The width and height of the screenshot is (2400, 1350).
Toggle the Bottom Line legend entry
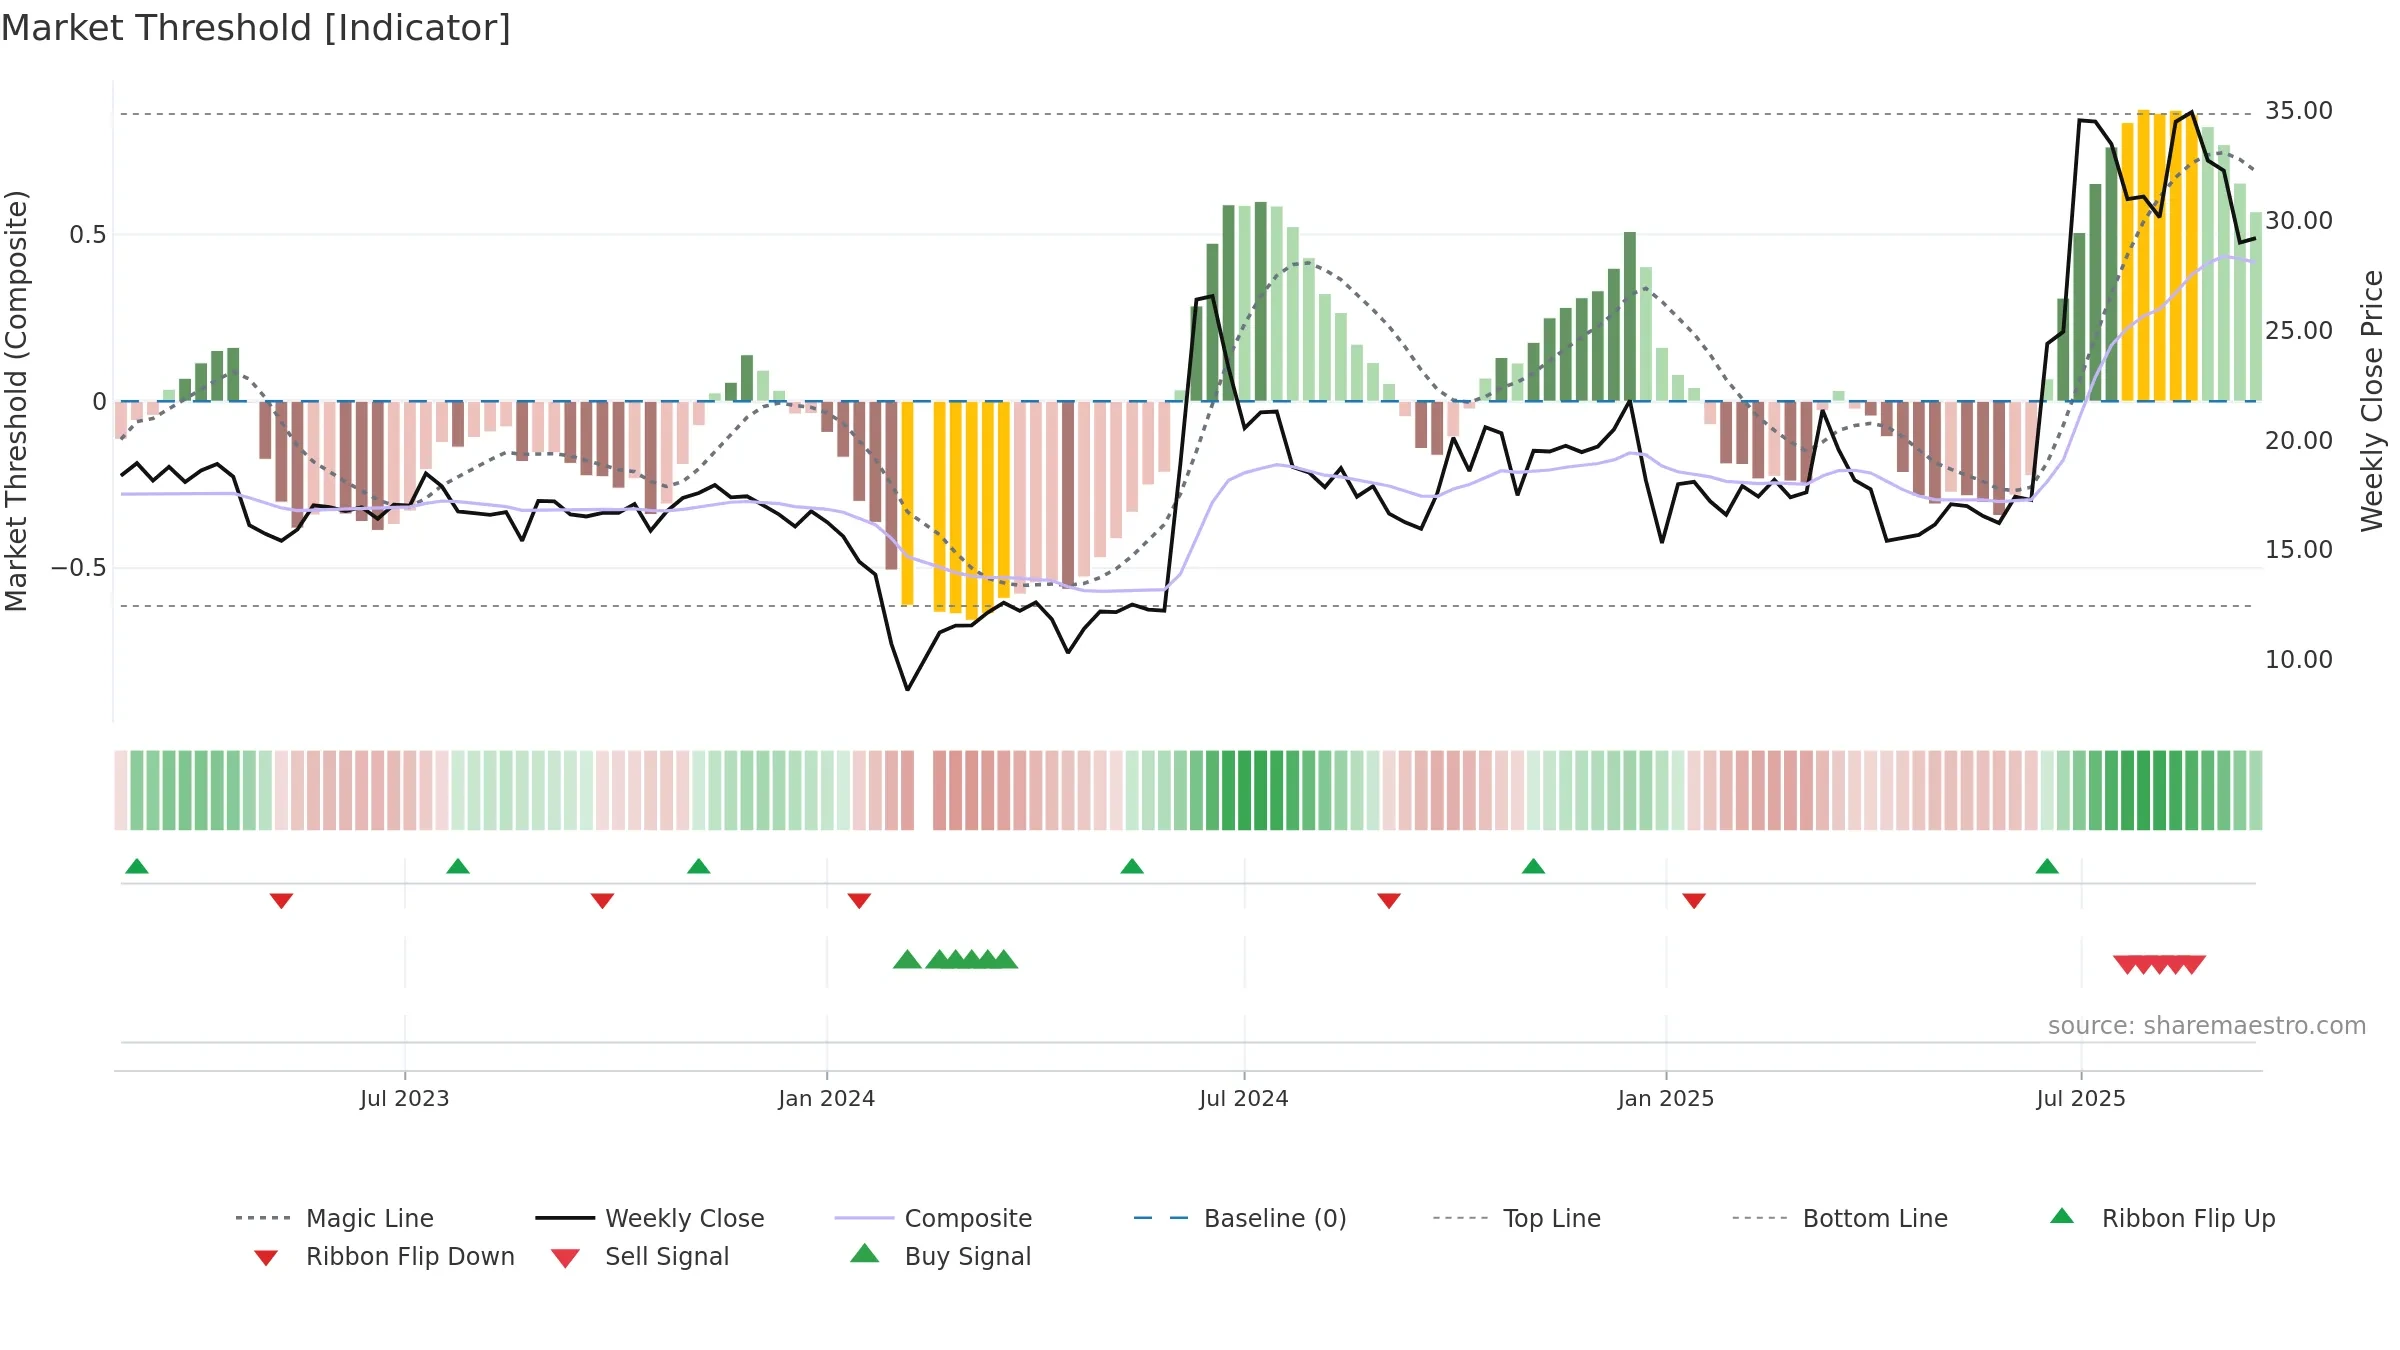pyautogui.click(x=1840, y=1218)
